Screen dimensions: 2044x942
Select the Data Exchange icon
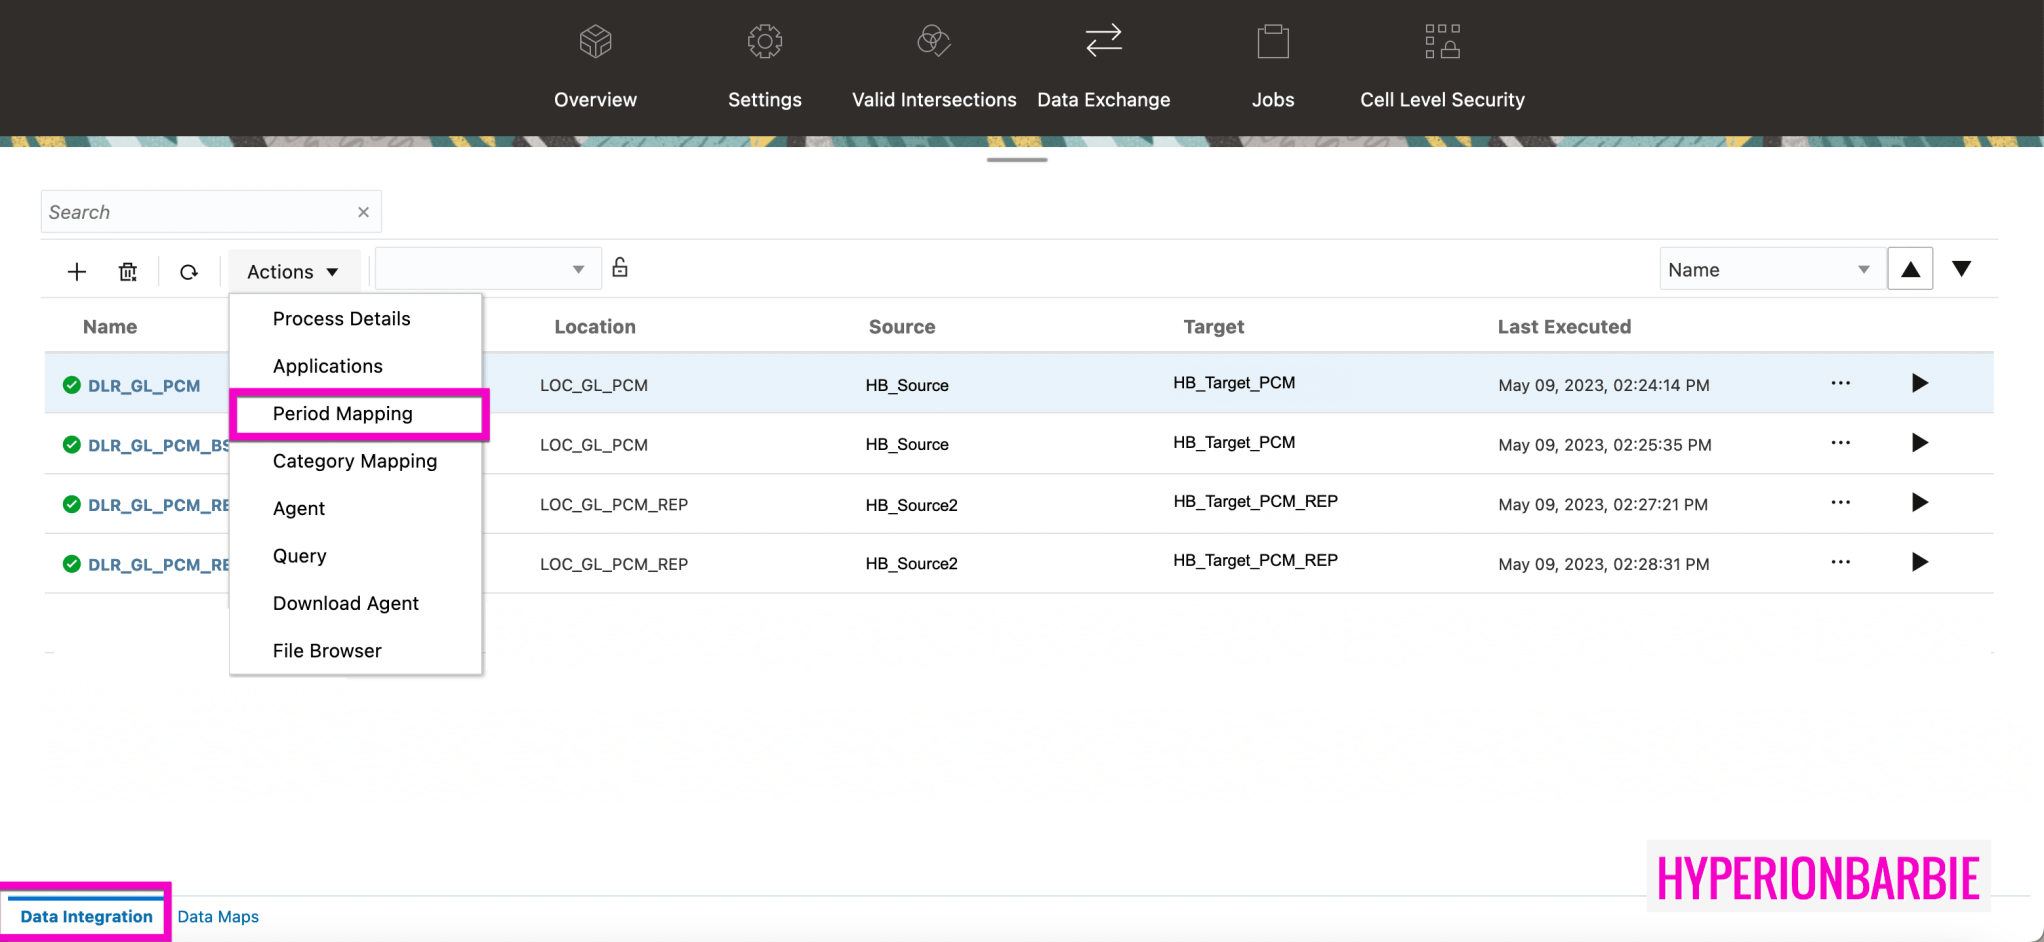(1103, 41)
